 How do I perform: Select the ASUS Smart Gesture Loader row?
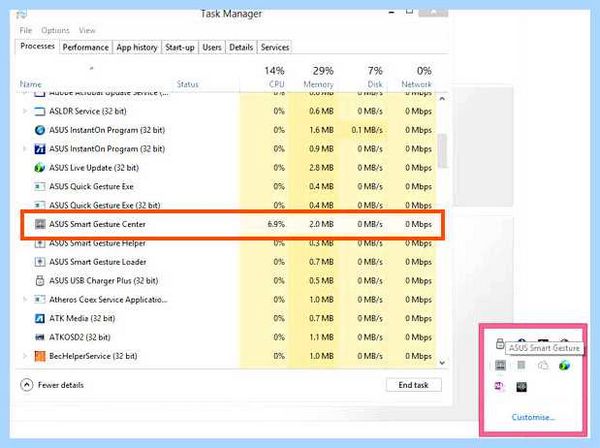point(228,262)
